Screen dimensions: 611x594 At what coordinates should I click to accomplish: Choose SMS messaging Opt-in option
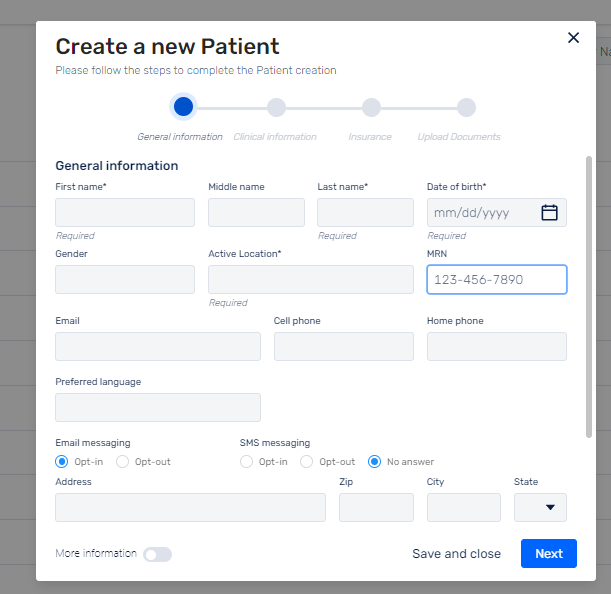[246, 461]
